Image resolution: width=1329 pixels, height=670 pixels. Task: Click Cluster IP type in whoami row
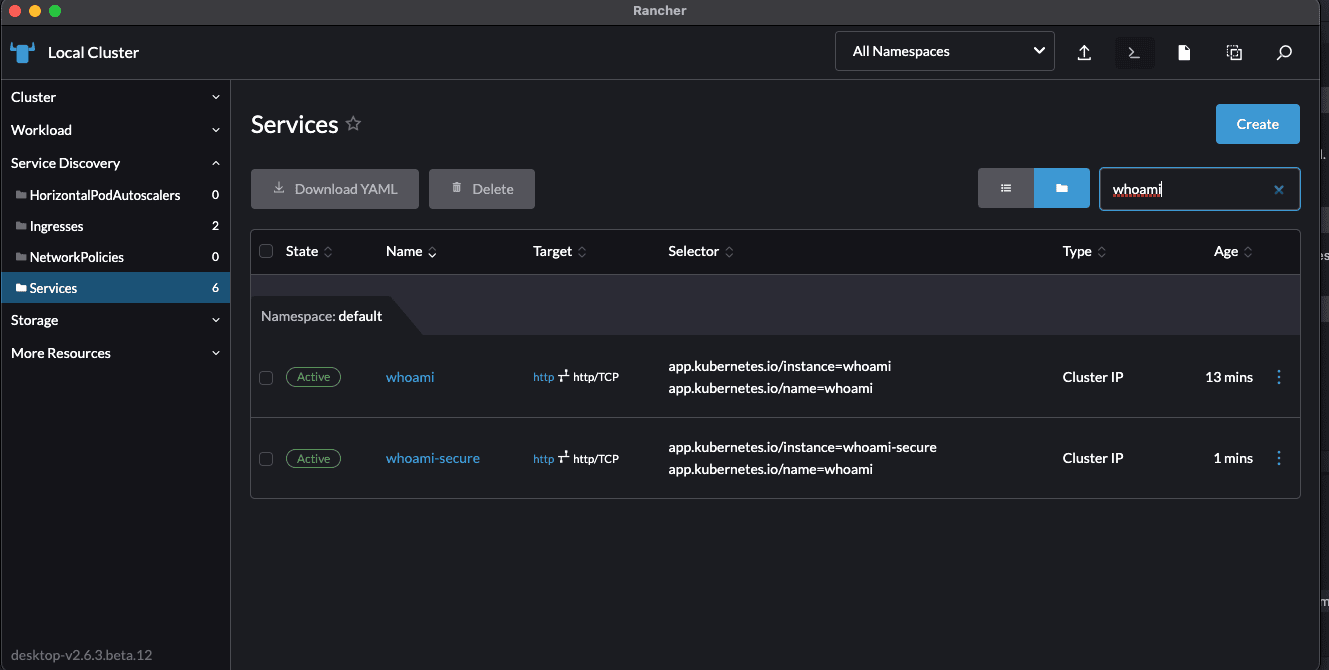(1092, 377)
